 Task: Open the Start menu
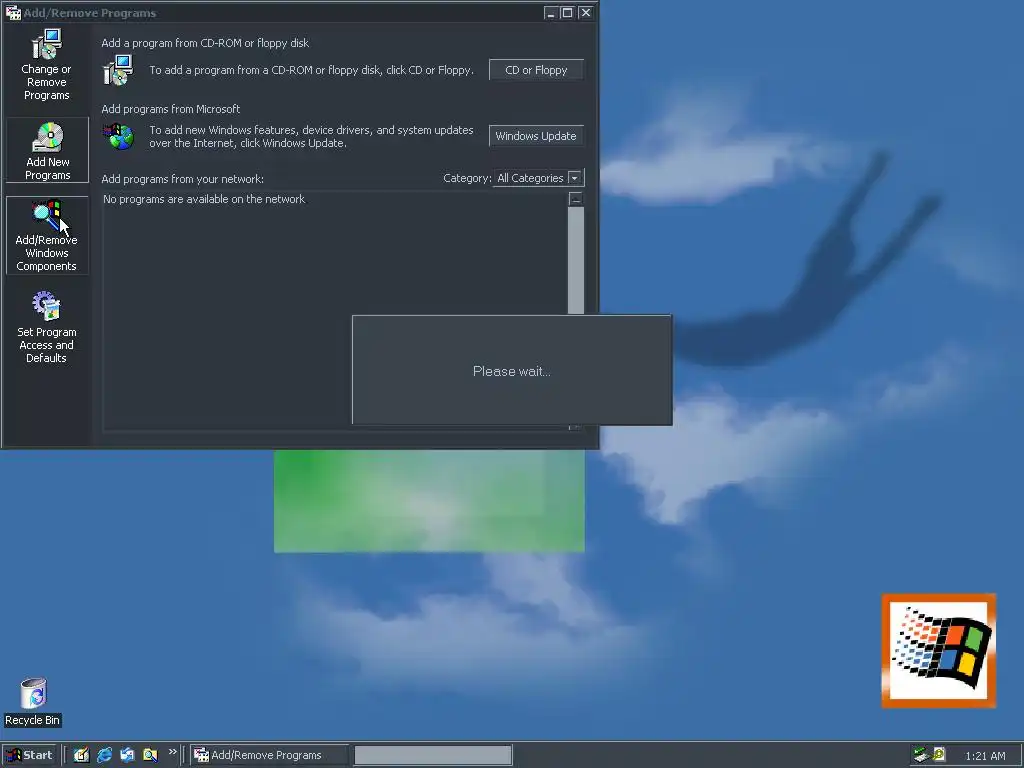tap(29, 755)
